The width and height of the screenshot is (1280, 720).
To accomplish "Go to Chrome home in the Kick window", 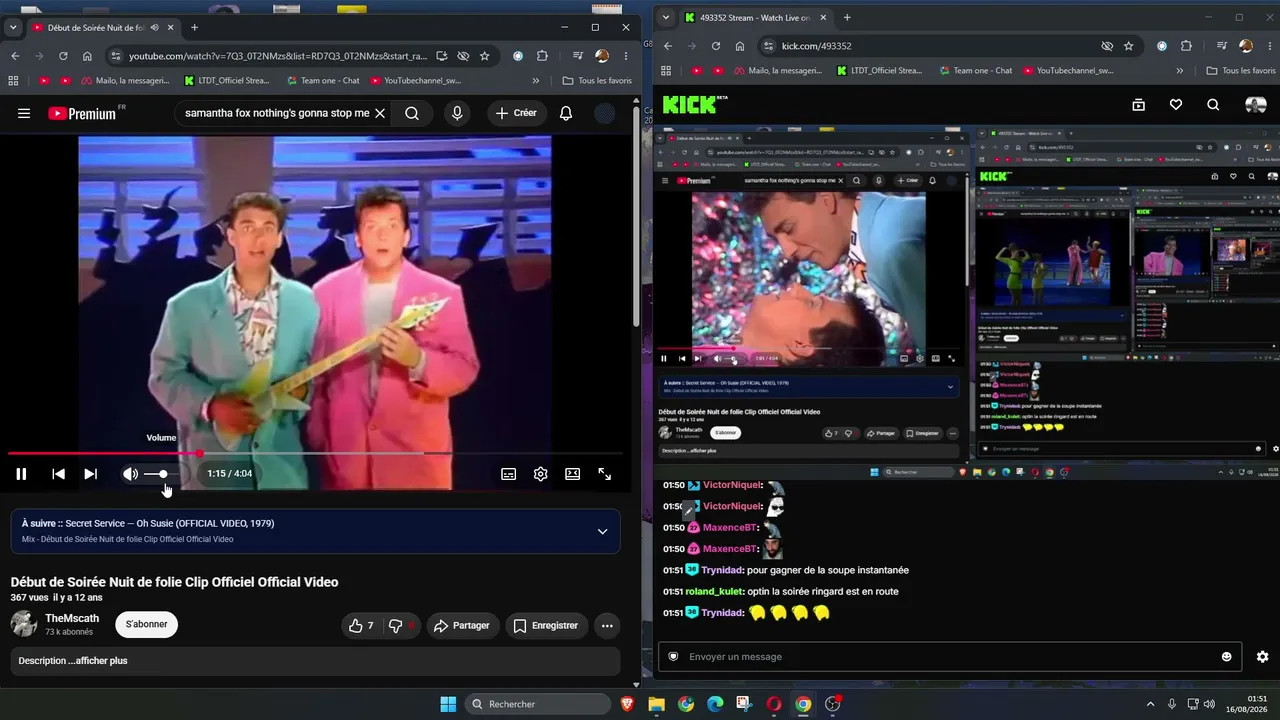I will pos(740,46).
